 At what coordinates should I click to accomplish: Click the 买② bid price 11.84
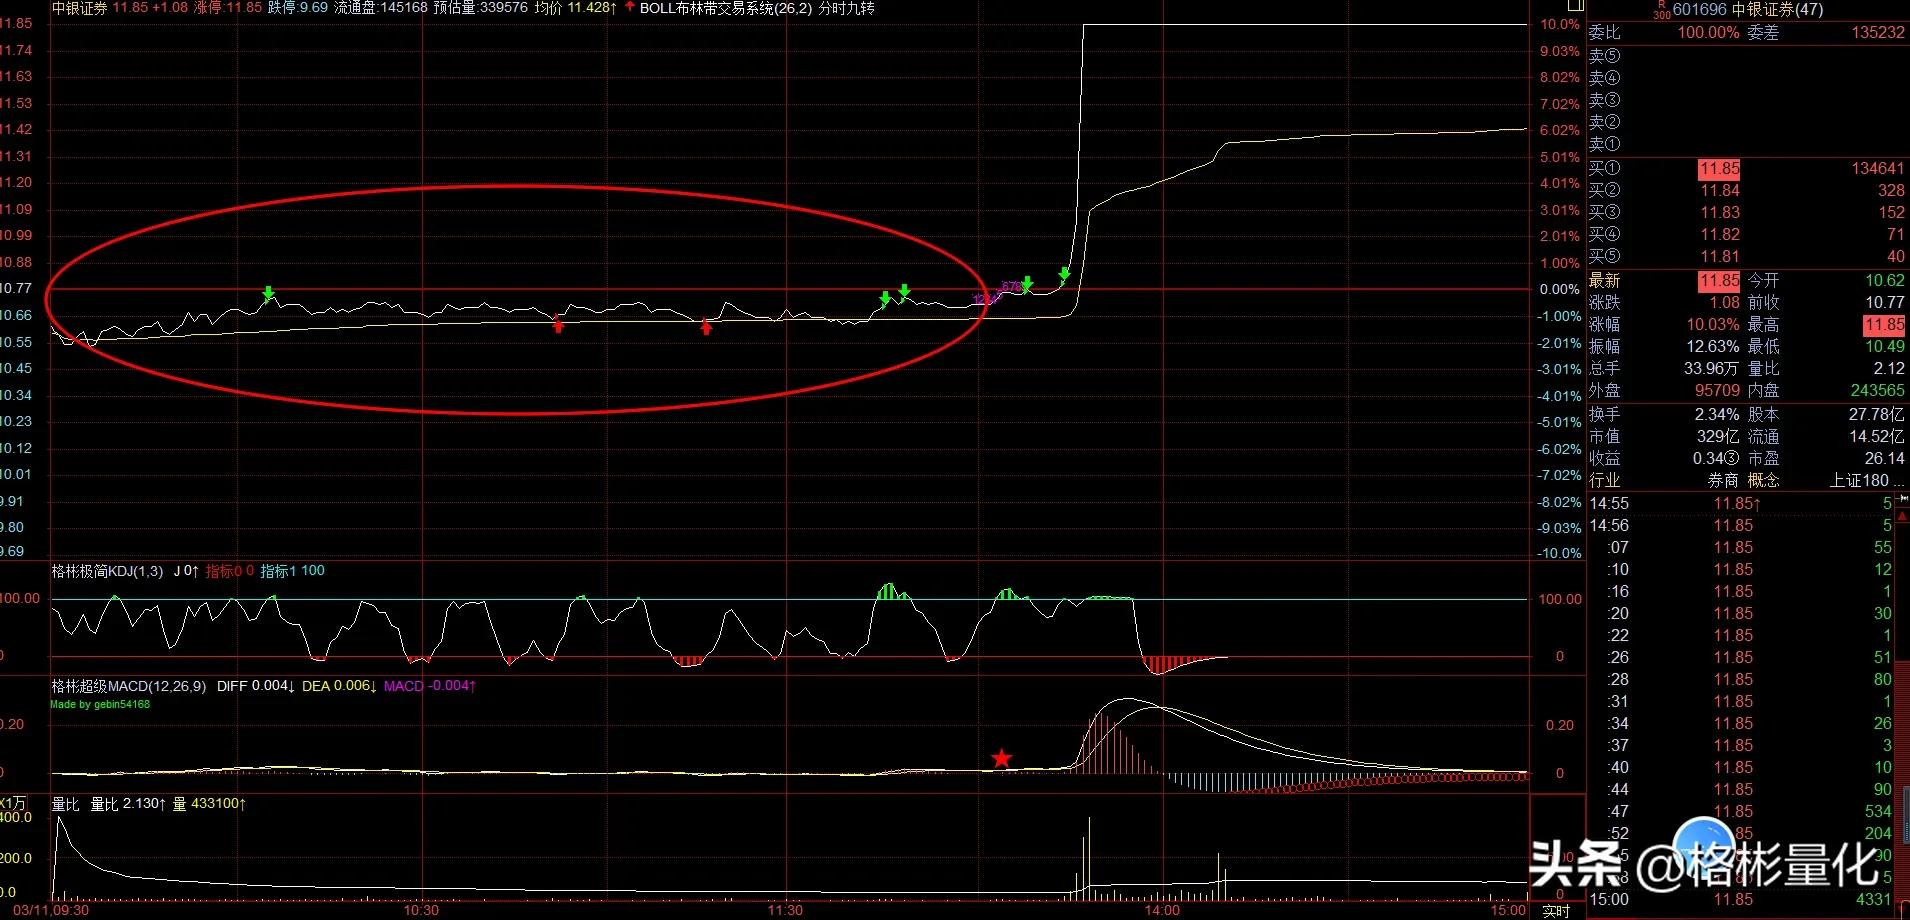click(1720, 190)
